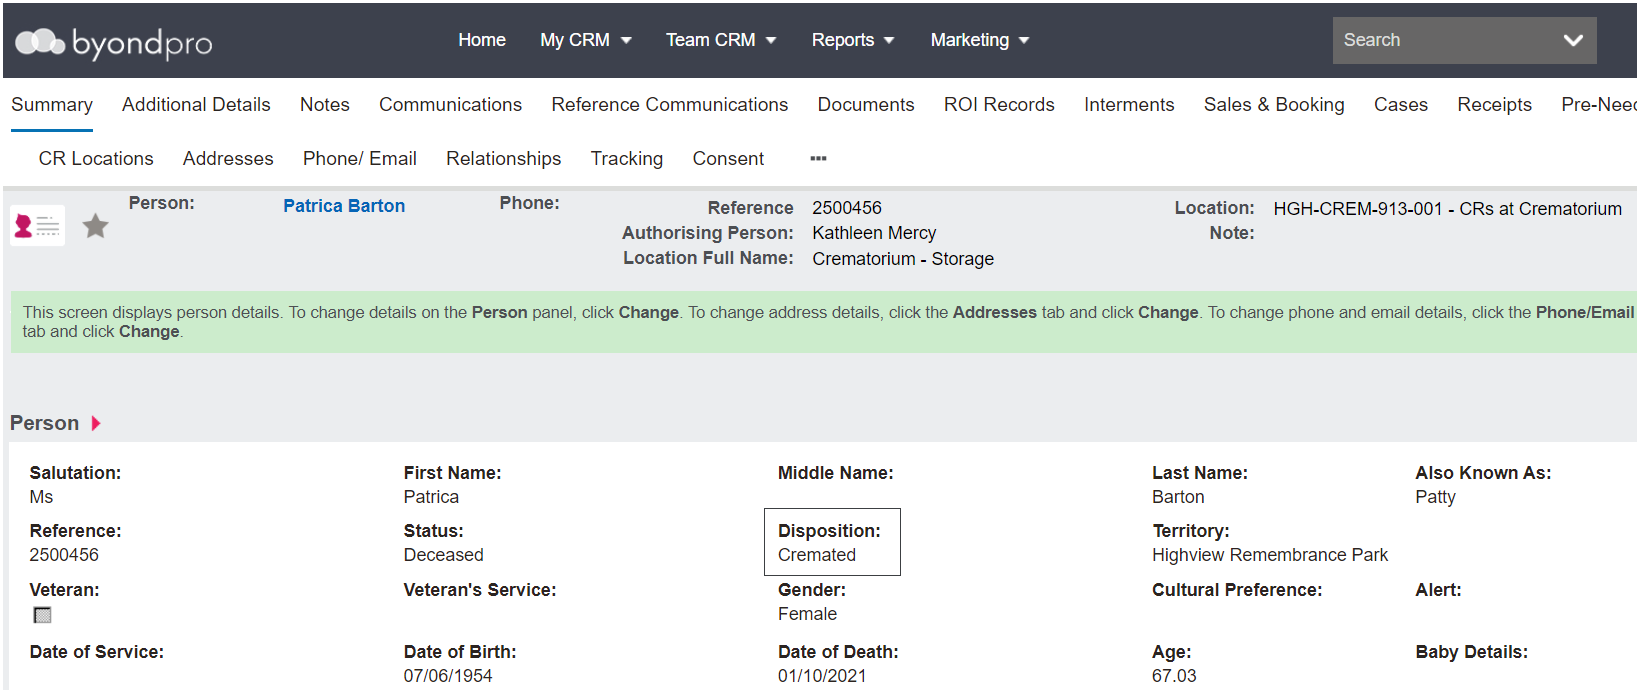Viewport: 1640px width, 693px height.
Task: Open the Consent tab
Action: point(728,159)
